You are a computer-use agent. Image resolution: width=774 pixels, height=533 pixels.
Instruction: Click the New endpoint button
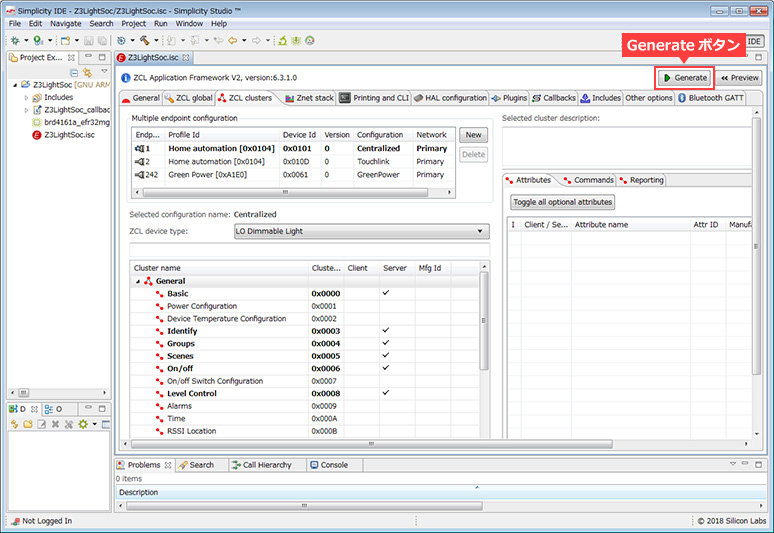tap(473, 135)
